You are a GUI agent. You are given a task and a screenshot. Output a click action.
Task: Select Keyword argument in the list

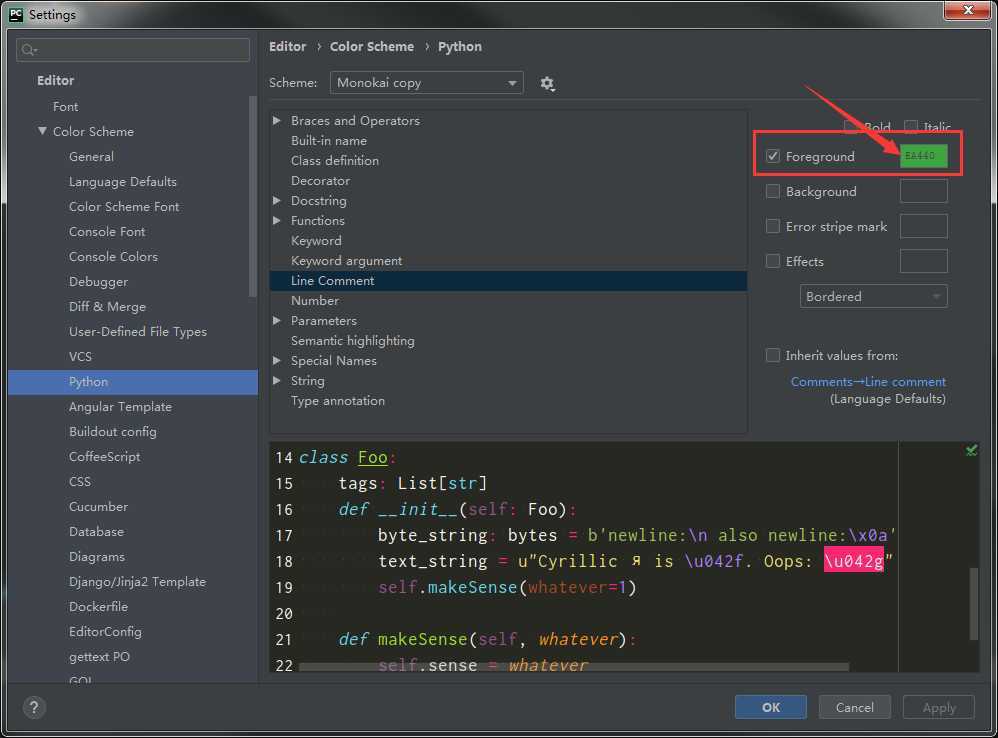coord(346,261)
